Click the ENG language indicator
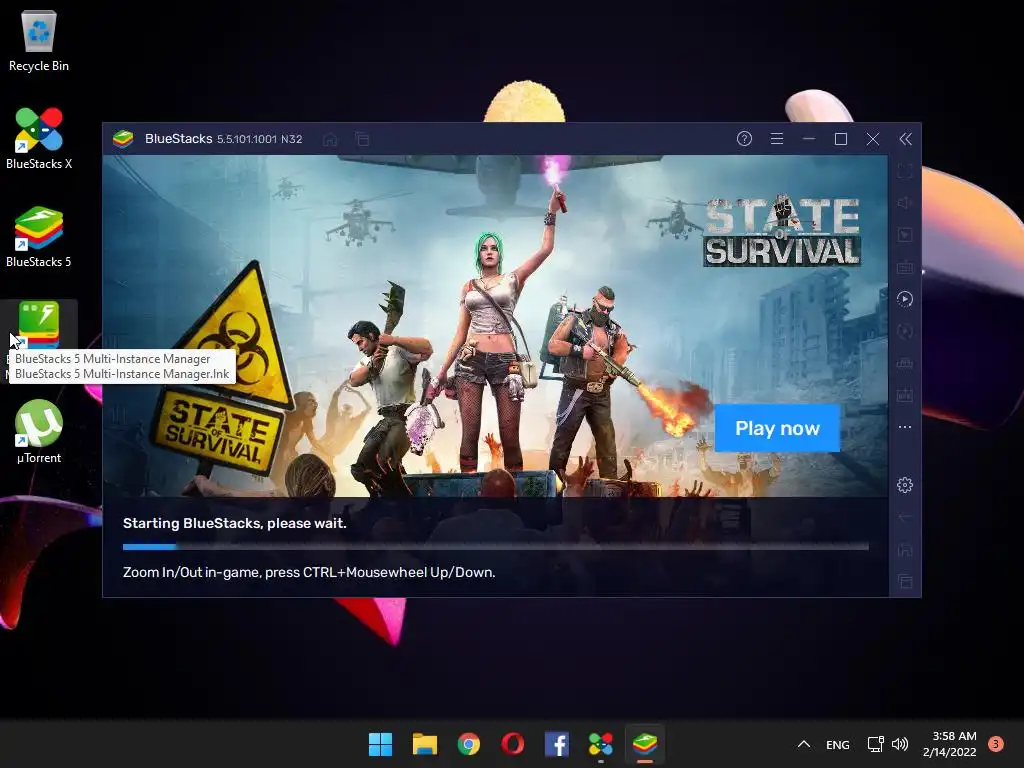The height and width of the screenshot is (768, 1024). 837,744
